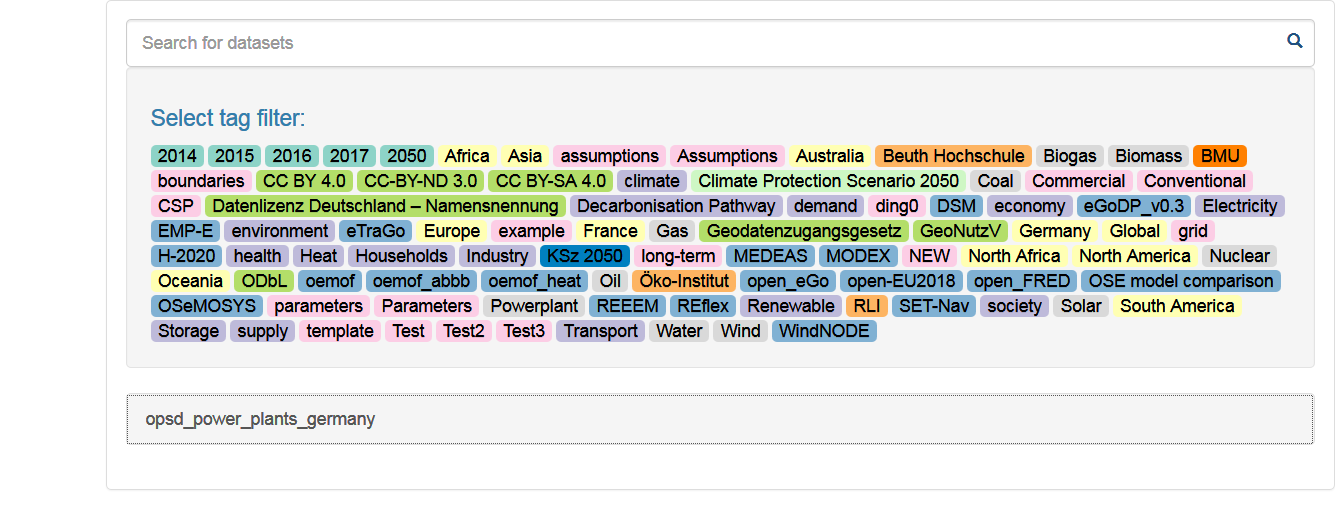Pick the Commercial tag

pyautogui.click(x=1079, y=181)
